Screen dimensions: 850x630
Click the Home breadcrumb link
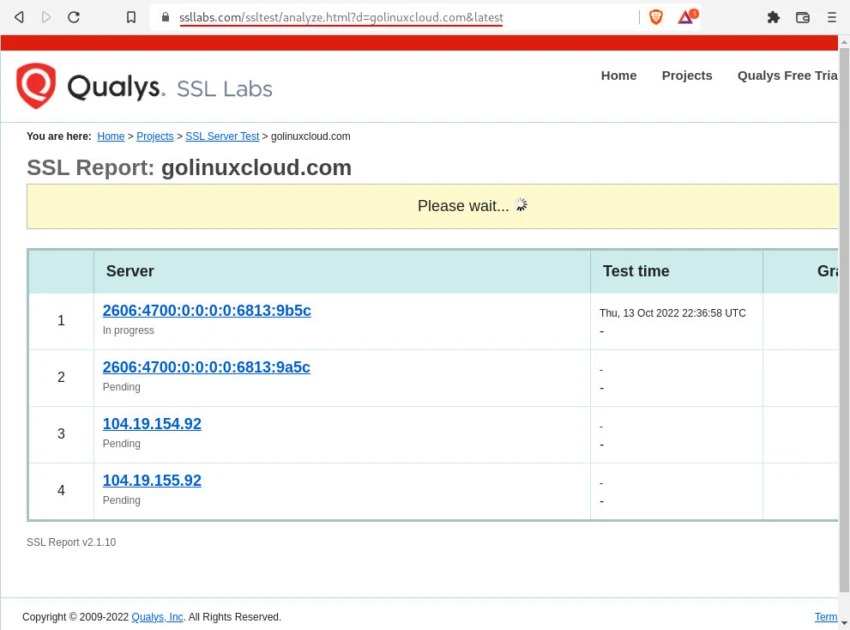[x=111, y=137]
